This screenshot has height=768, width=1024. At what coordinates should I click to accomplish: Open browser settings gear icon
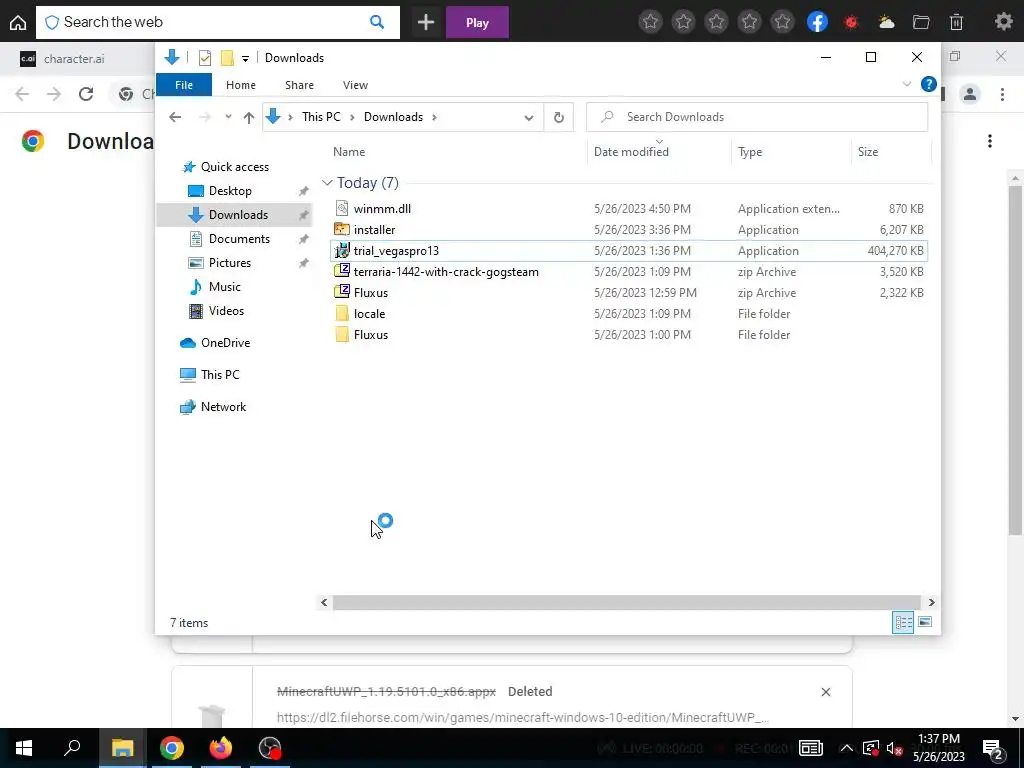tap(1003, 22)
